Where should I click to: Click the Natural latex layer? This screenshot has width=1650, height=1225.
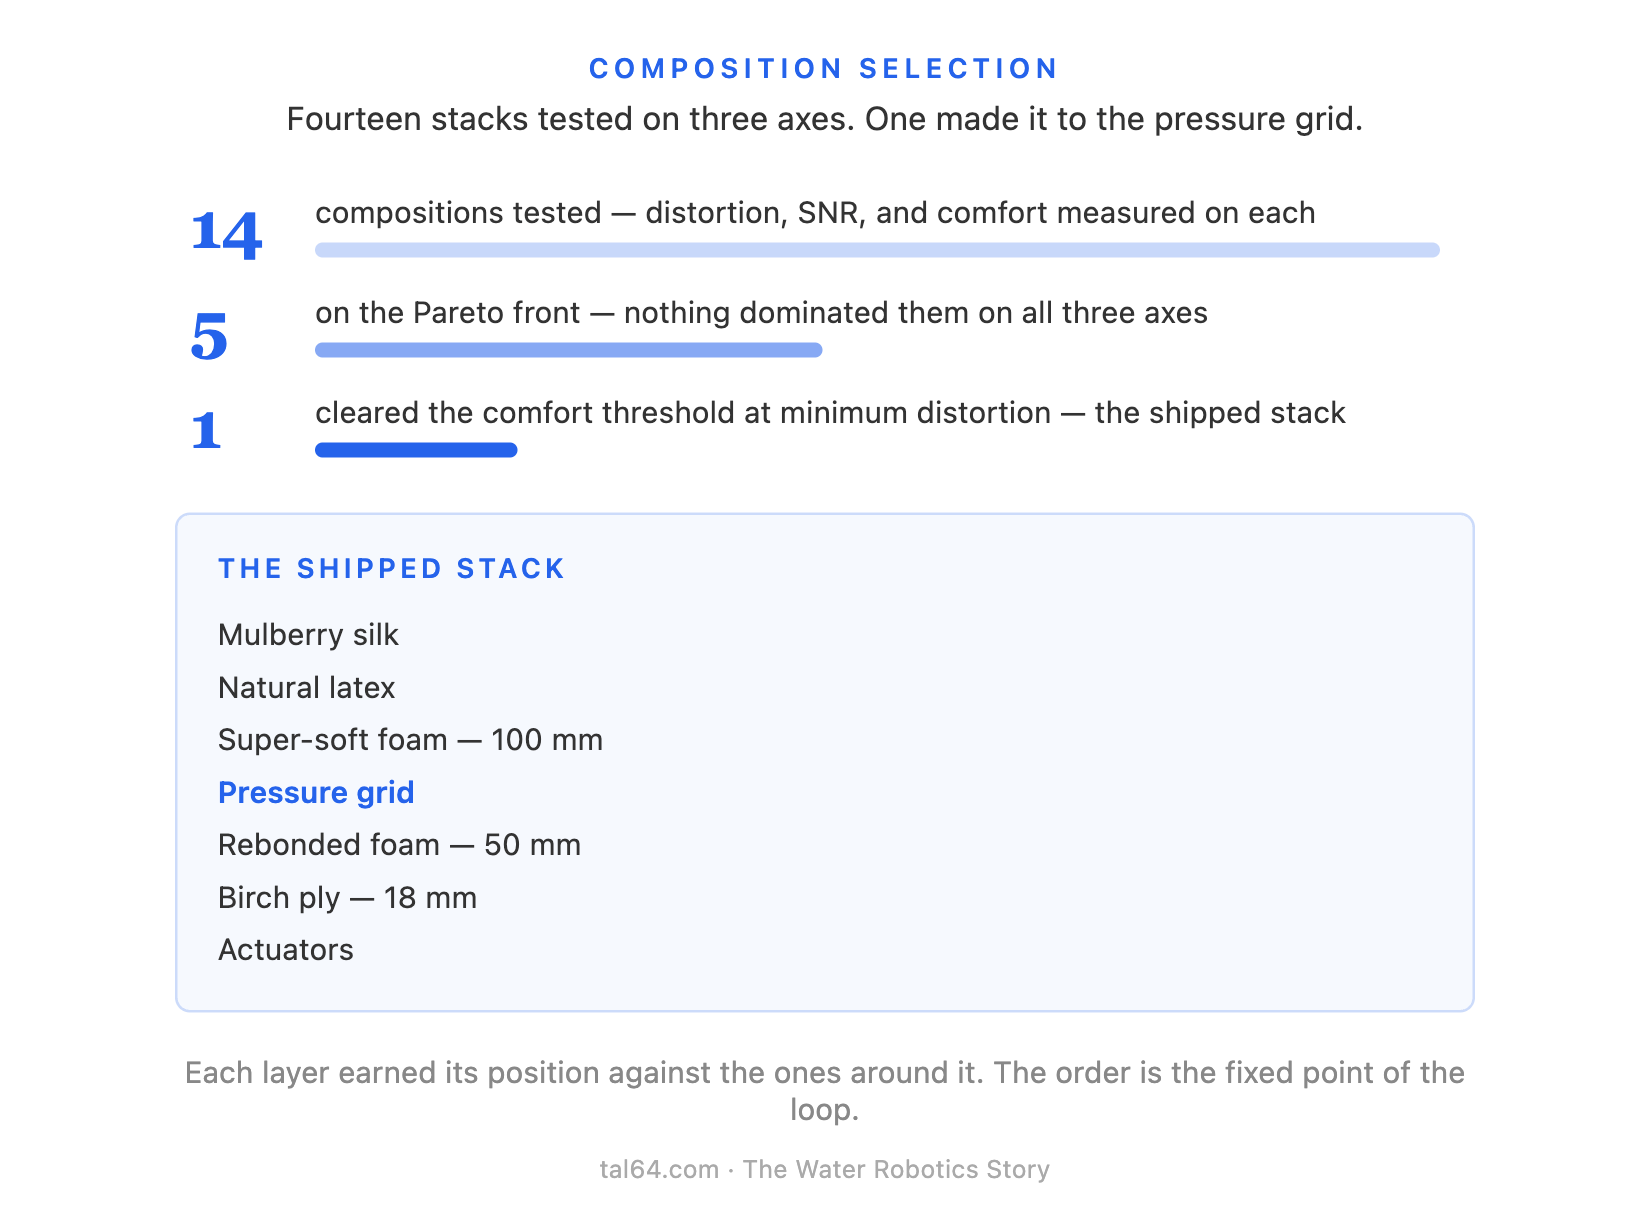(306, 688)
